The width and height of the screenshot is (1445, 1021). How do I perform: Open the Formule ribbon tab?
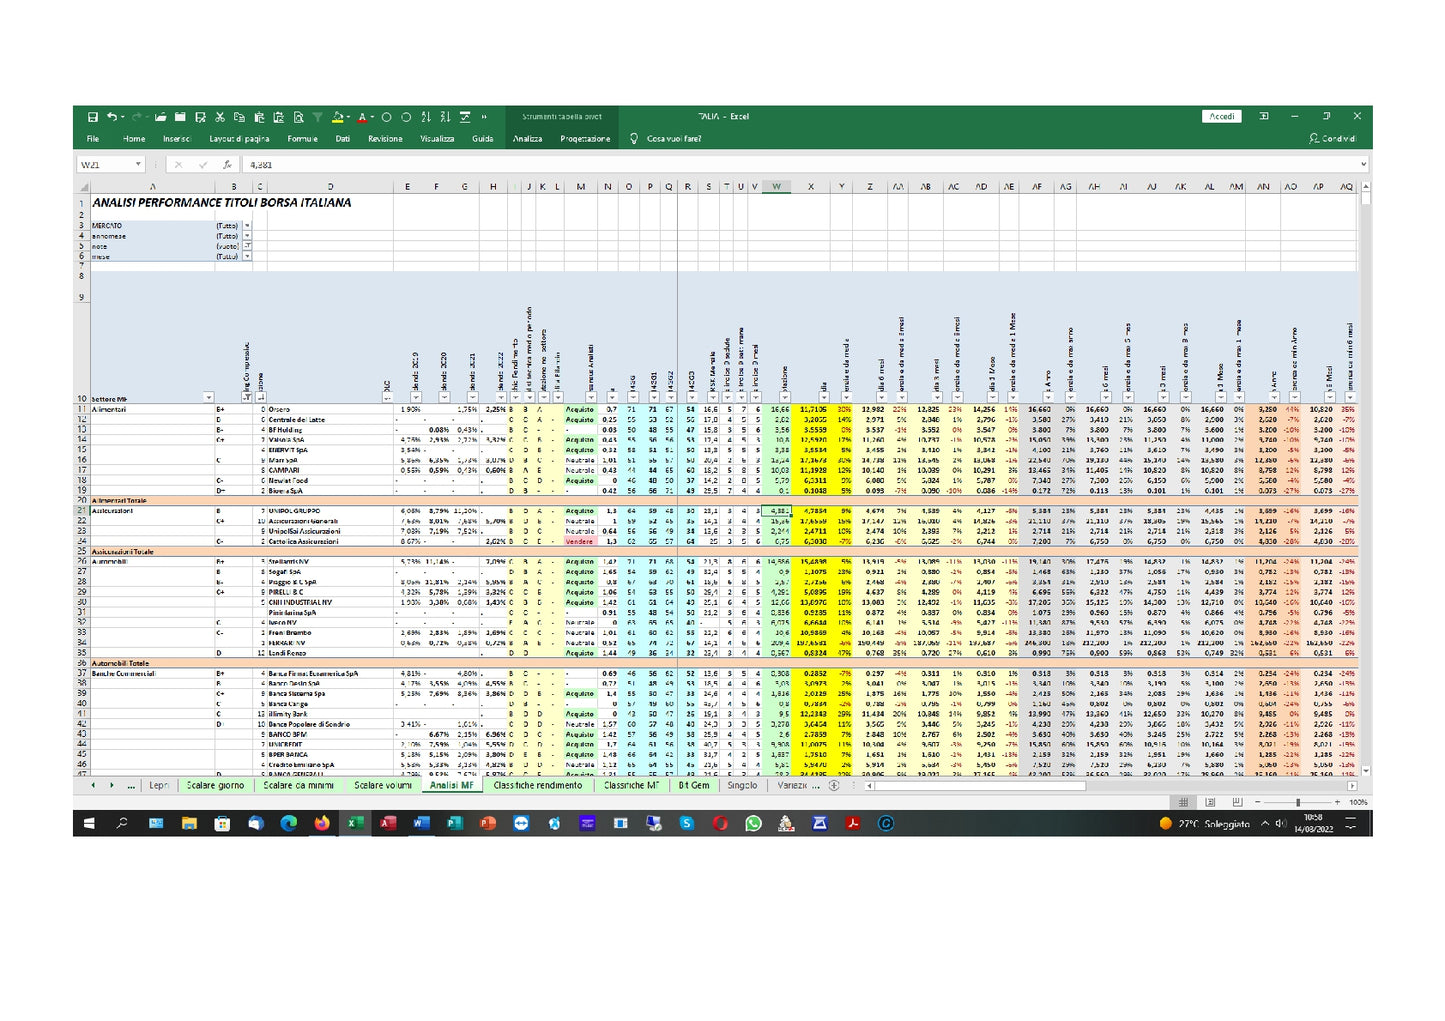pyautogui.click(x=302, y=139)
